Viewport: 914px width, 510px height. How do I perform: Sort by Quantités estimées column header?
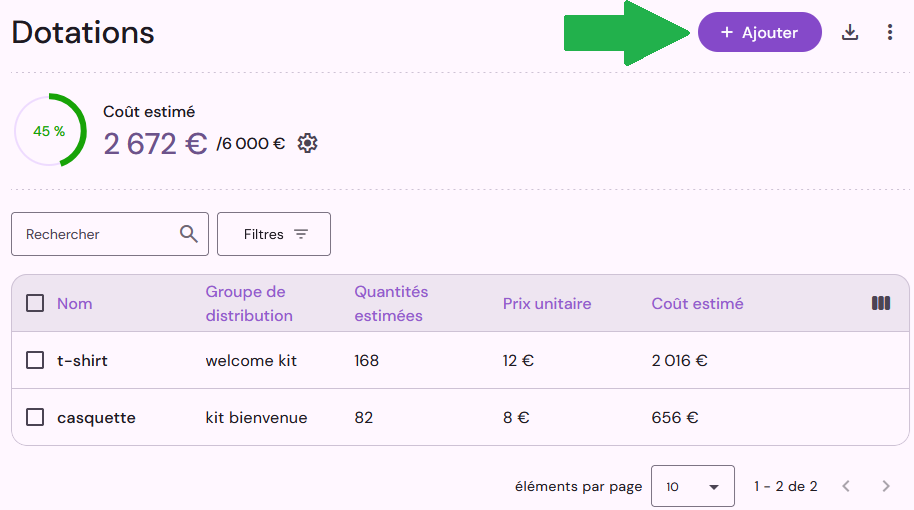tap(391, 304)
